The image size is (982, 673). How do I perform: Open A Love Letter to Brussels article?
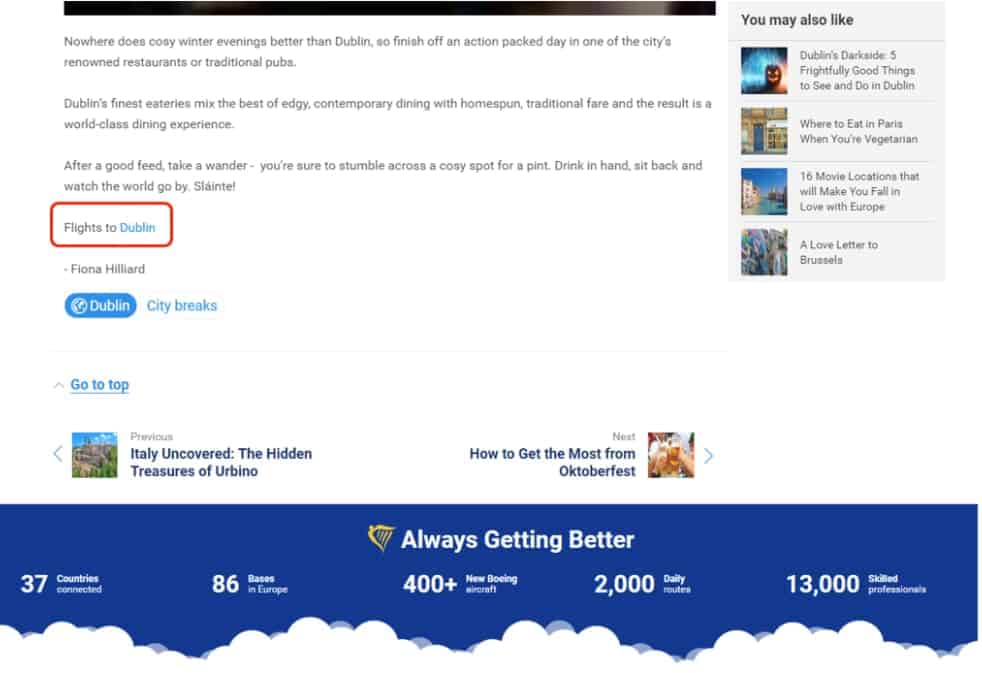pyautogui.click(x=839, y=252)
